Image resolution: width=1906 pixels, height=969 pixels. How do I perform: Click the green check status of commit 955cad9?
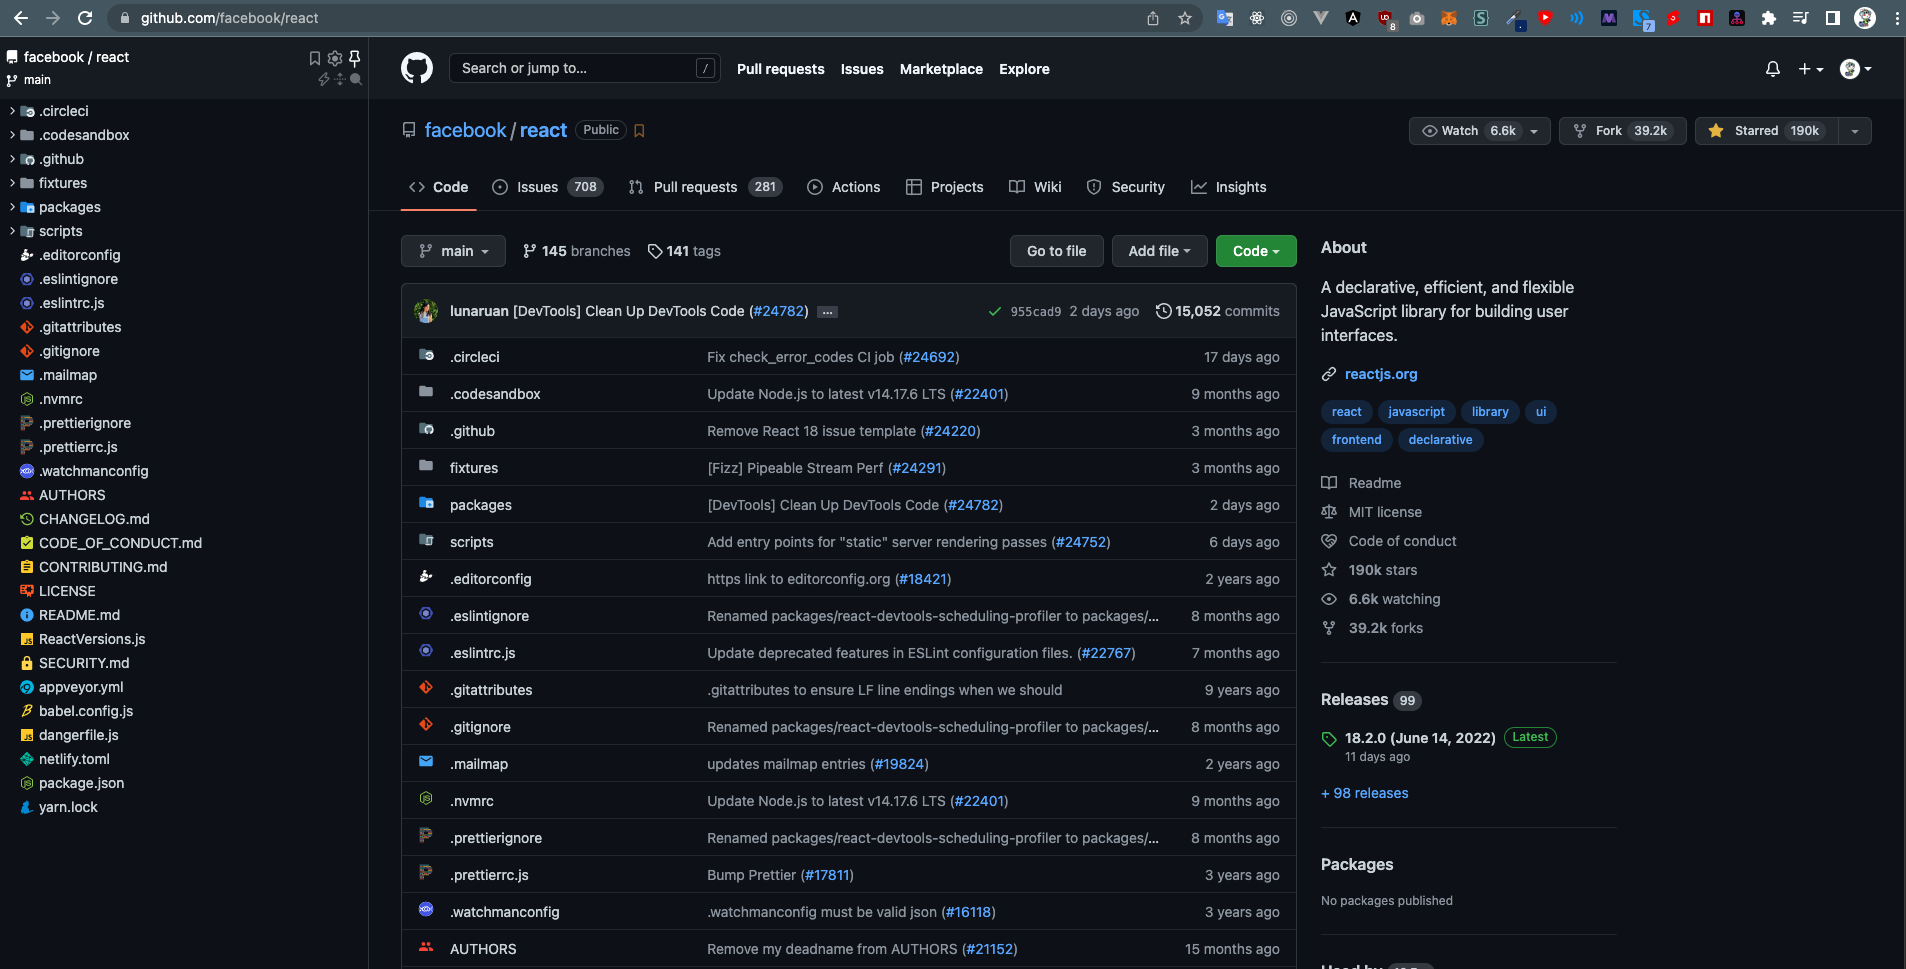coord(995,311)
